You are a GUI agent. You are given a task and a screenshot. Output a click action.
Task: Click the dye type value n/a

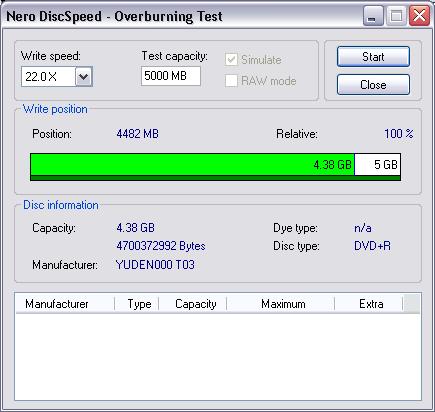tap(363, 228)
